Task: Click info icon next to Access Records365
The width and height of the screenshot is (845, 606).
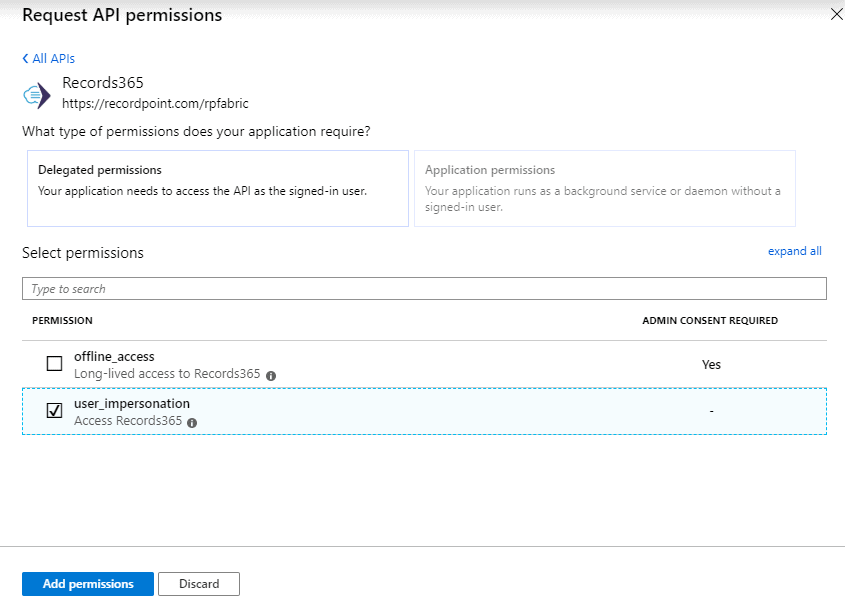Action: pos(192,422)
